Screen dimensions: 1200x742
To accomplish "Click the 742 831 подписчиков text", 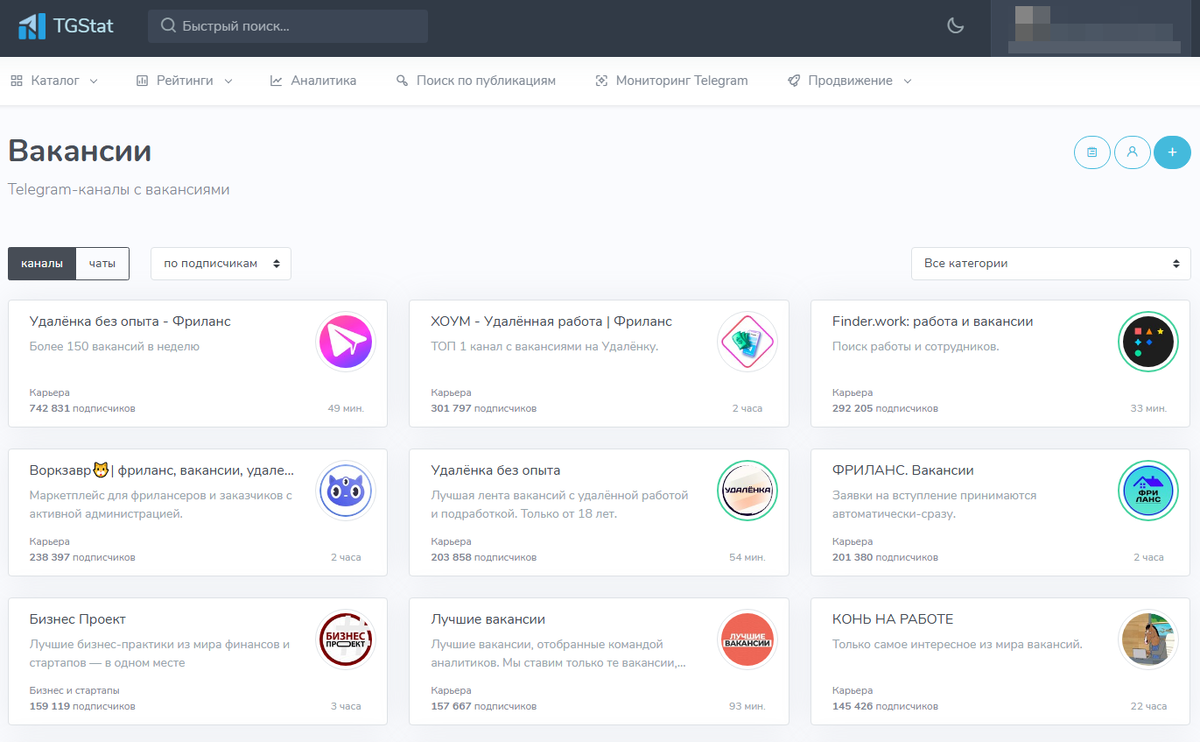I will point(82,409).
